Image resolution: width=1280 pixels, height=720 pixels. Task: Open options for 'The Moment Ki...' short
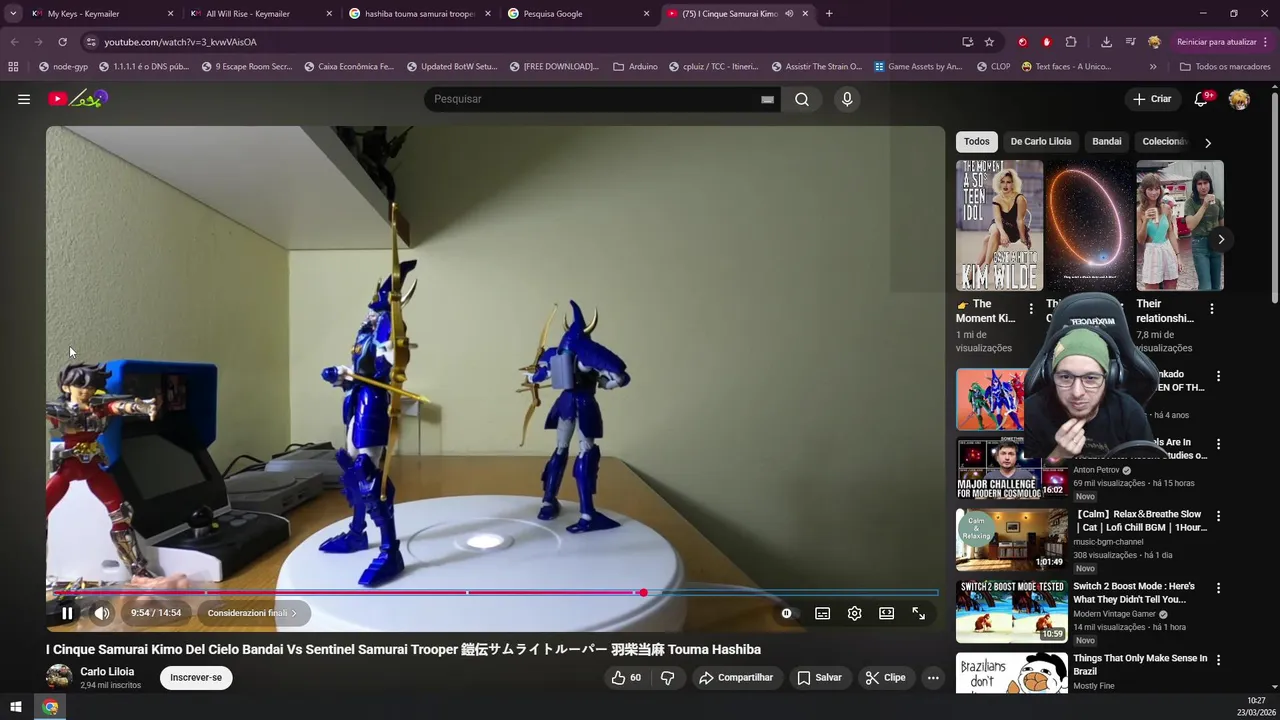pos(1031,309)
